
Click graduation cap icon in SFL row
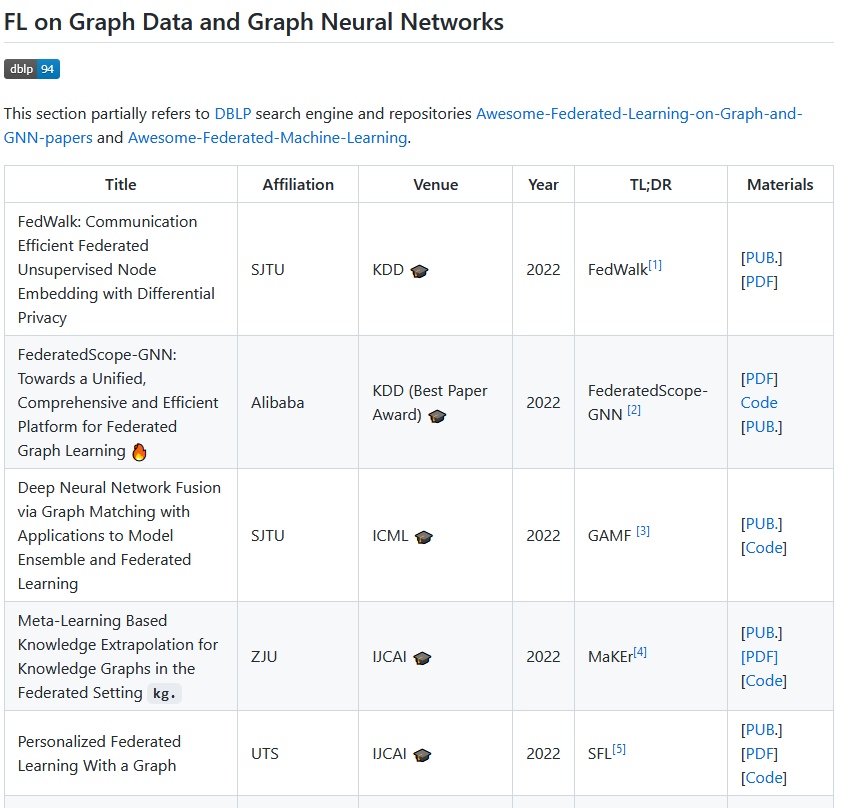click(422, 755)
